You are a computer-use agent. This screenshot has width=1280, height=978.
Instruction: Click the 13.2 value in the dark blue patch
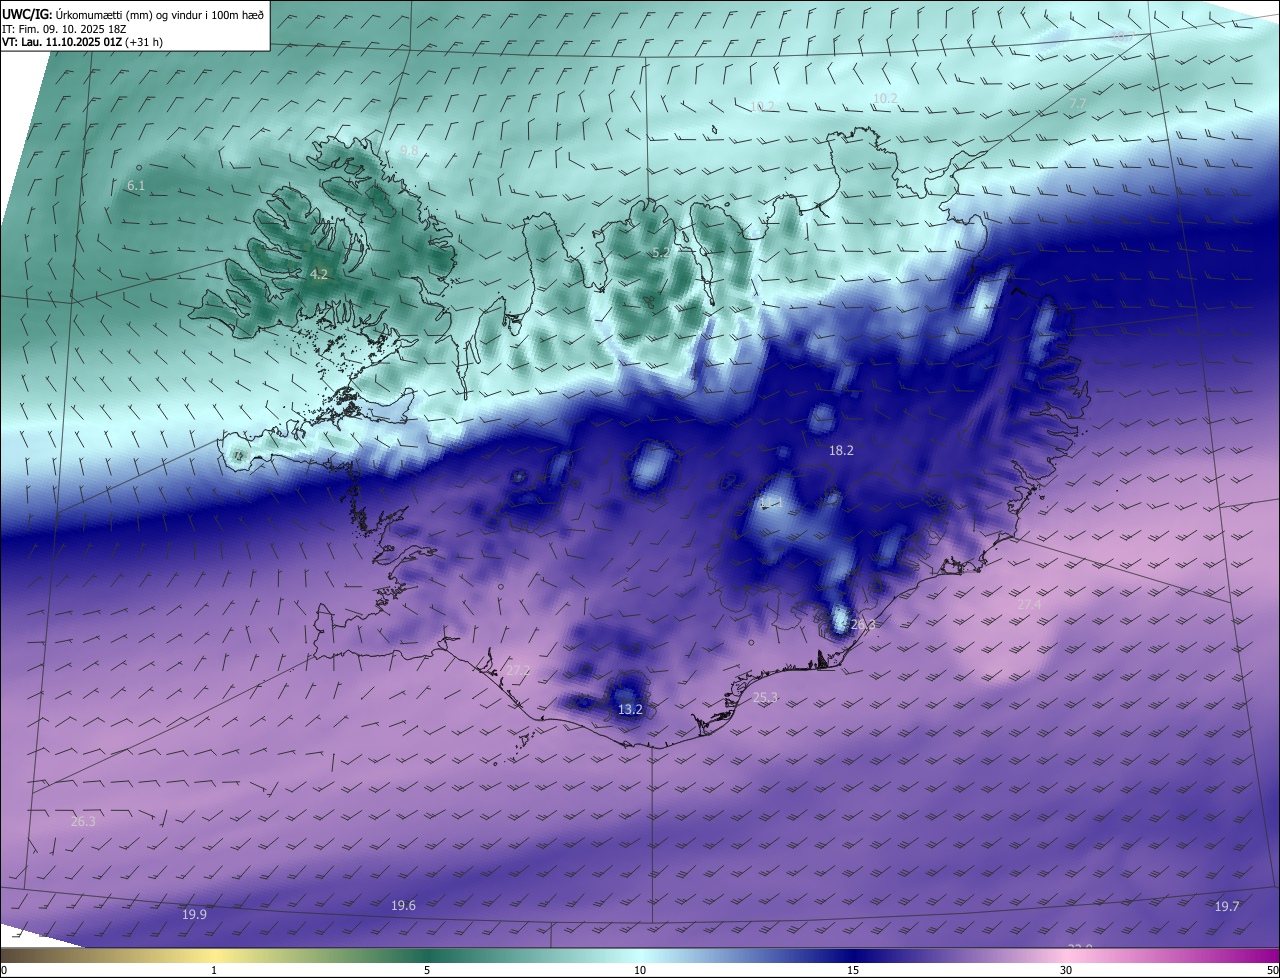point(630,710)
